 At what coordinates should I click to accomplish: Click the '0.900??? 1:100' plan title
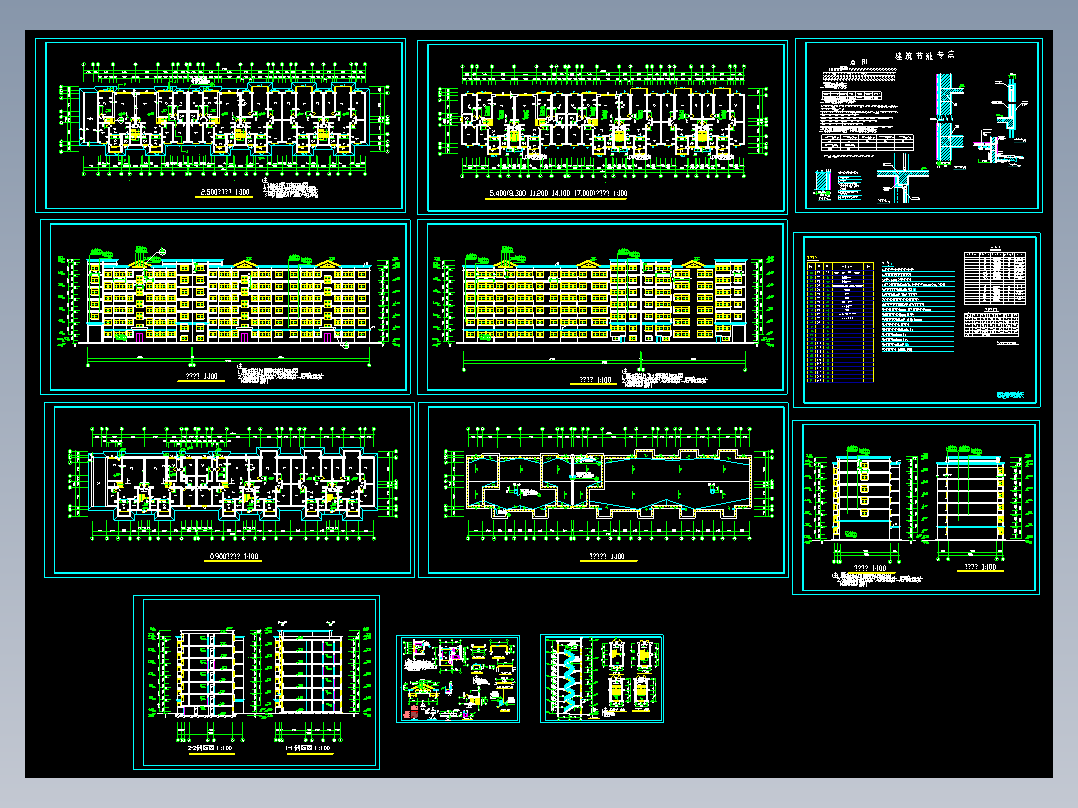tap(233, 556)
